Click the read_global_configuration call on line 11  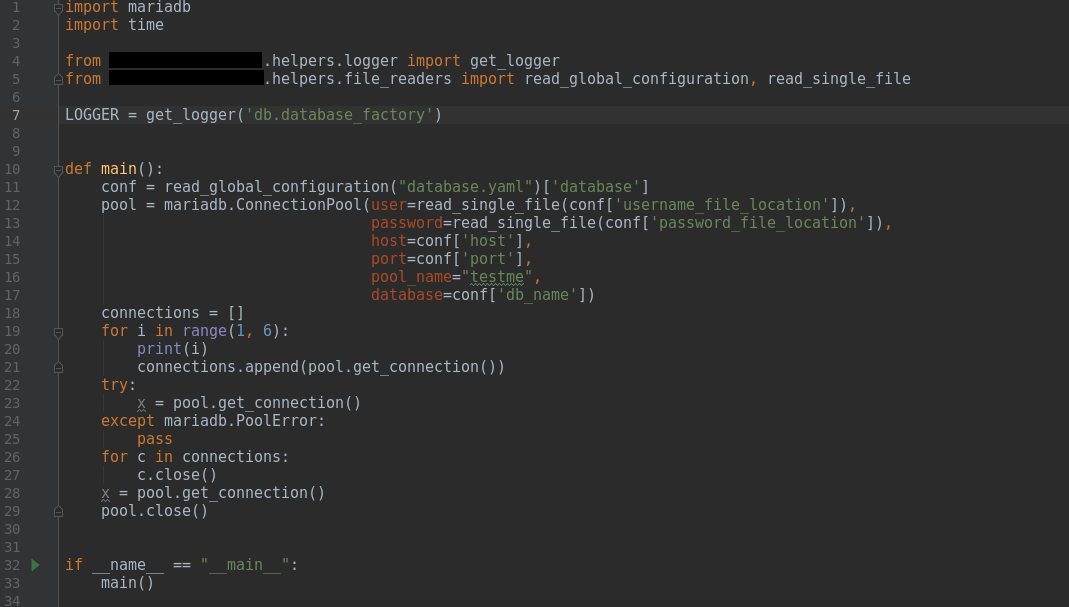(276, 187)
